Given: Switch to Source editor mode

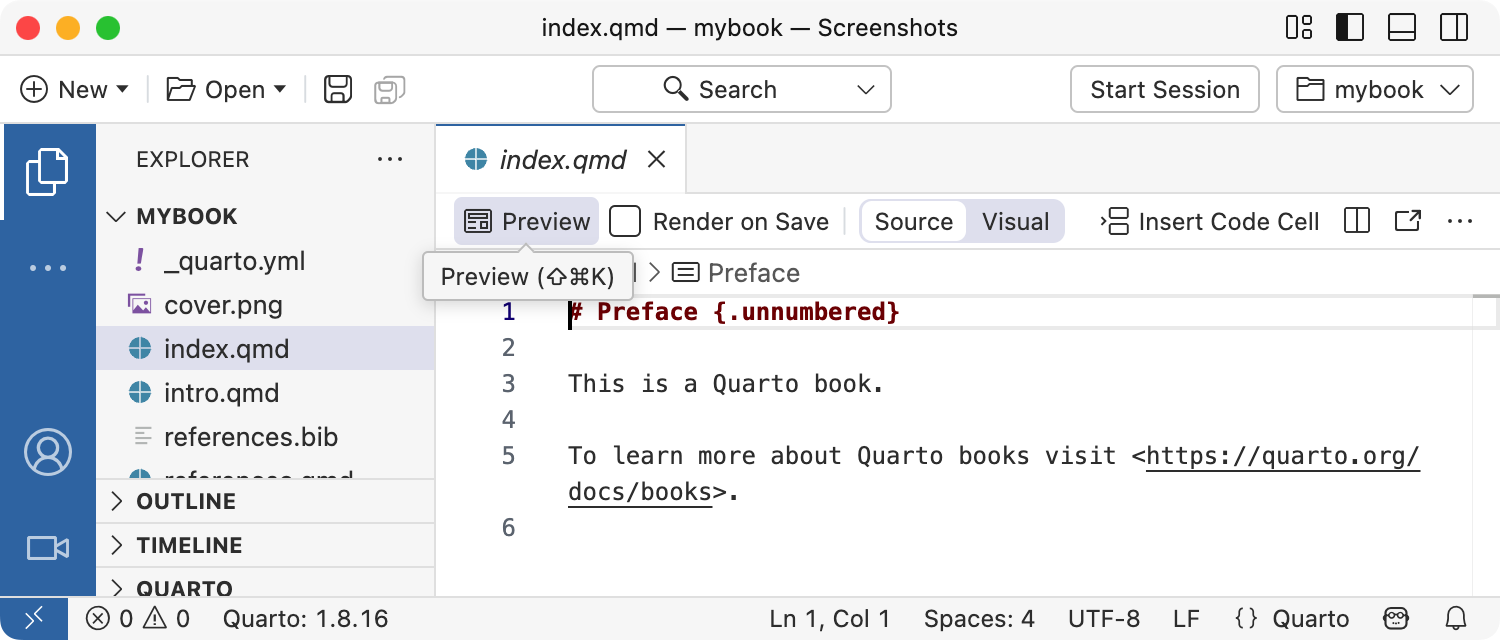Looking at the screenshot, I should click(x=913, y=221).
